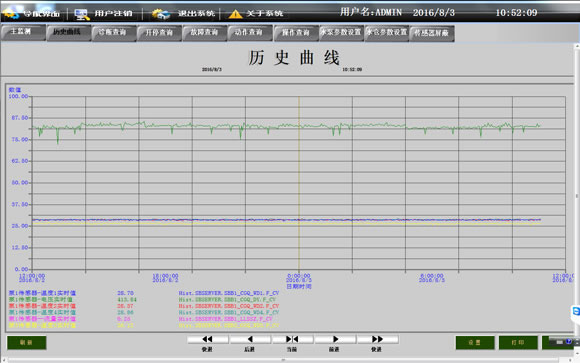Click the horizontal scrollbar at window bottom
580x363 pixels.
point(283,360)
